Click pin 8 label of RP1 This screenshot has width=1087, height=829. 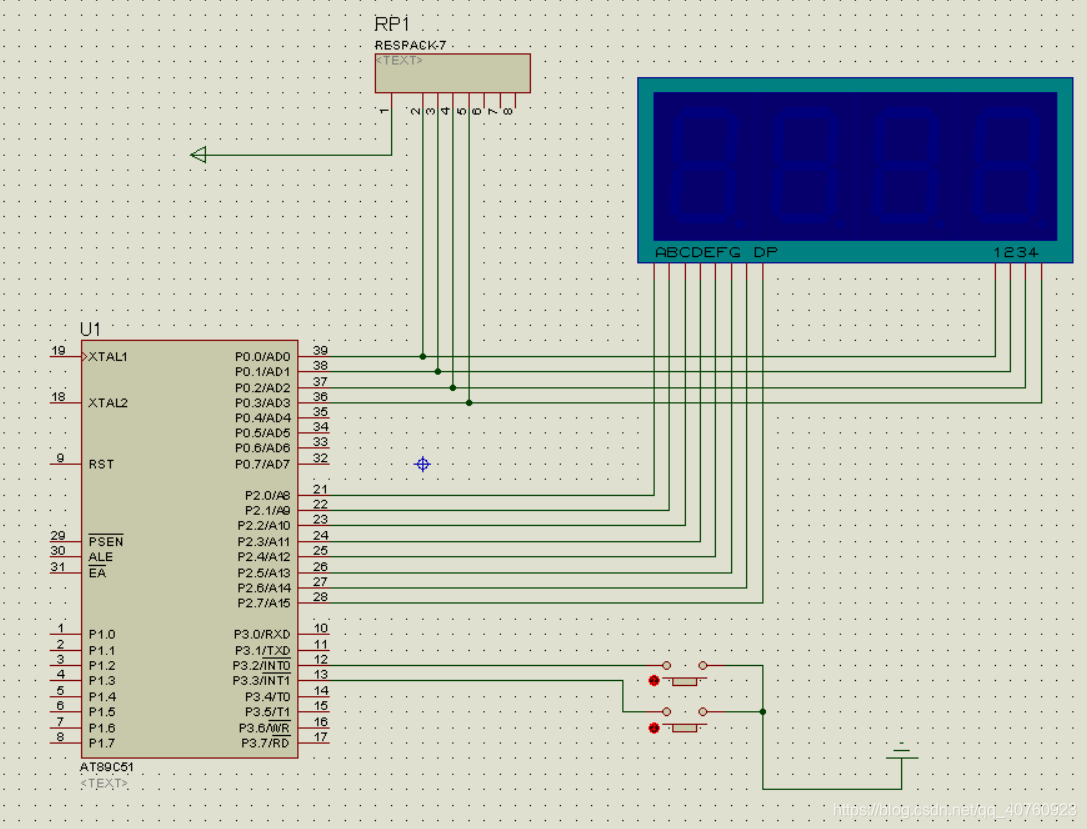[x=507, y=111]
